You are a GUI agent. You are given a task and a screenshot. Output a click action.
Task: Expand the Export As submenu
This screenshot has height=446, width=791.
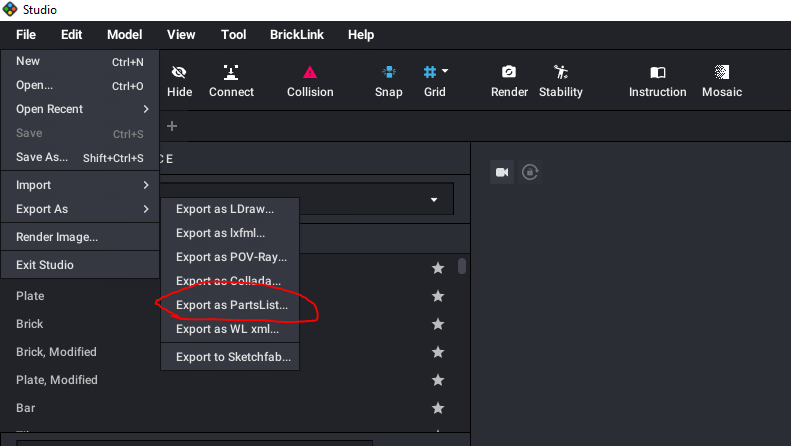[x=80, y=209]
